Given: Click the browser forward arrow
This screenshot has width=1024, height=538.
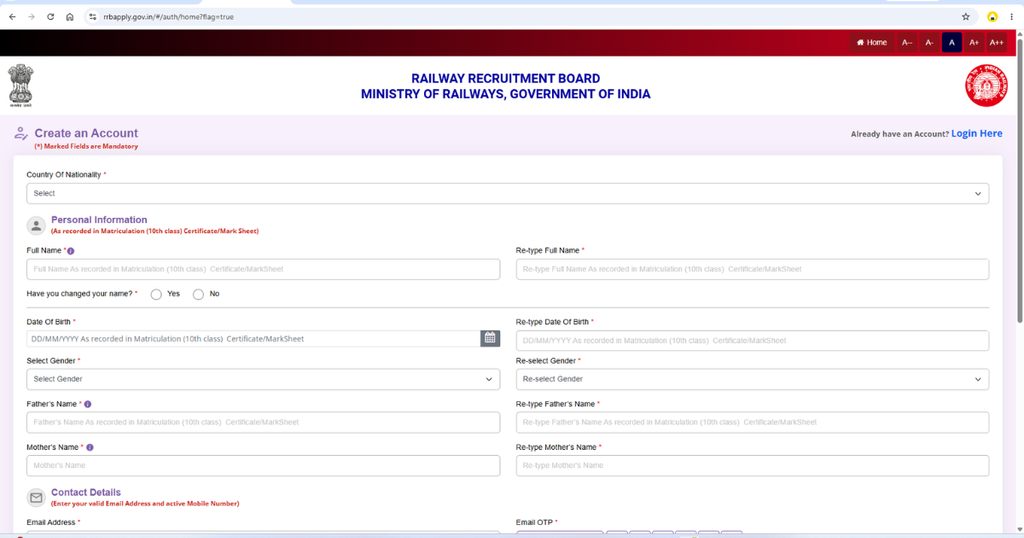Looking at the screenshot, I should pyautogui.click(x=31, y=17).
